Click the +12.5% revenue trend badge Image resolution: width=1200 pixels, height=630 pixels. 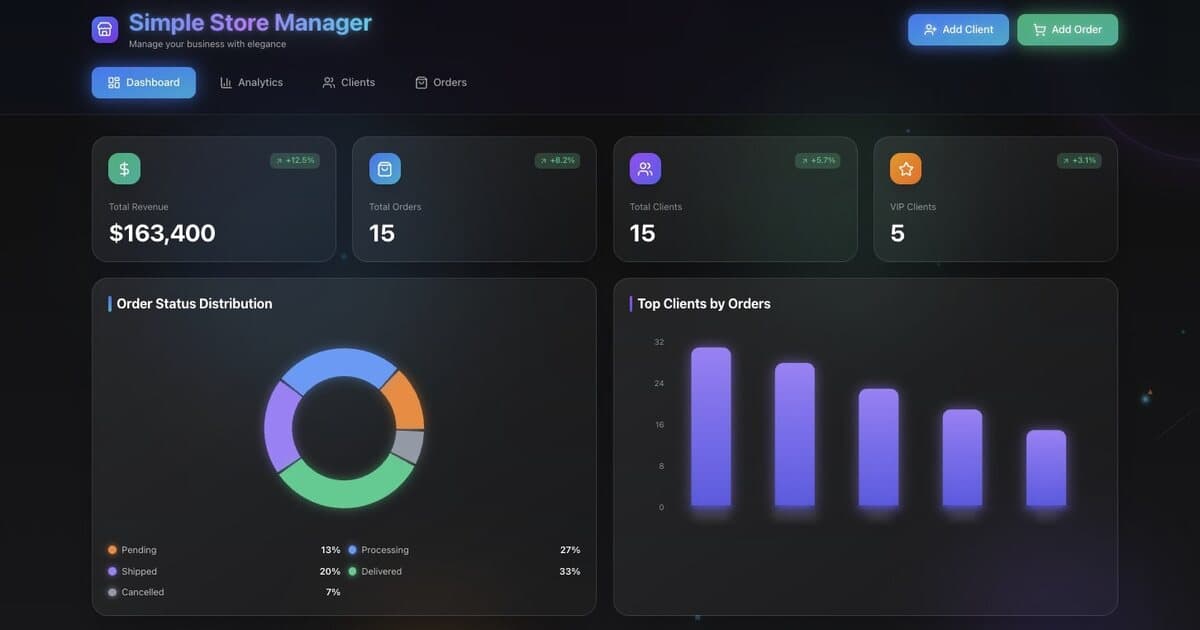click(295, 160)
